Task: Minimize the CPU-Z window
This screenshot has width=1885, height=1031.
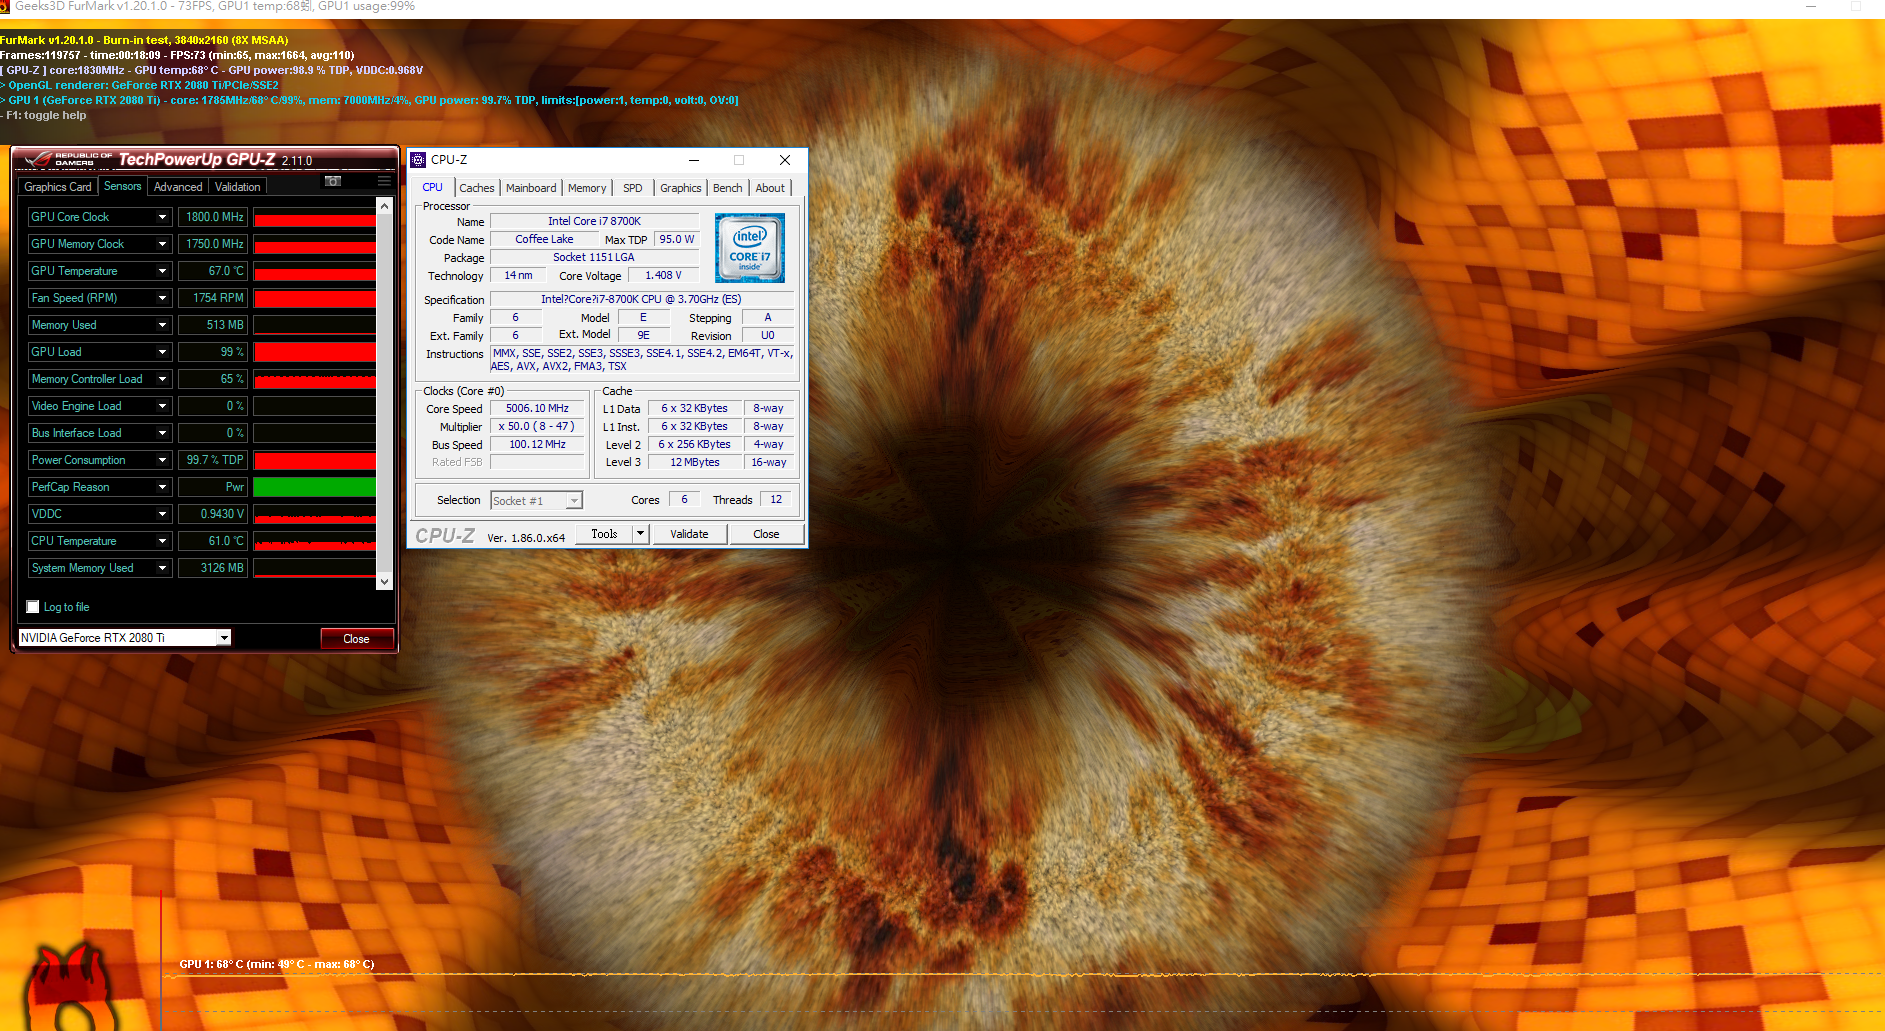Action: pyautogui.click(x=694, y=160)
